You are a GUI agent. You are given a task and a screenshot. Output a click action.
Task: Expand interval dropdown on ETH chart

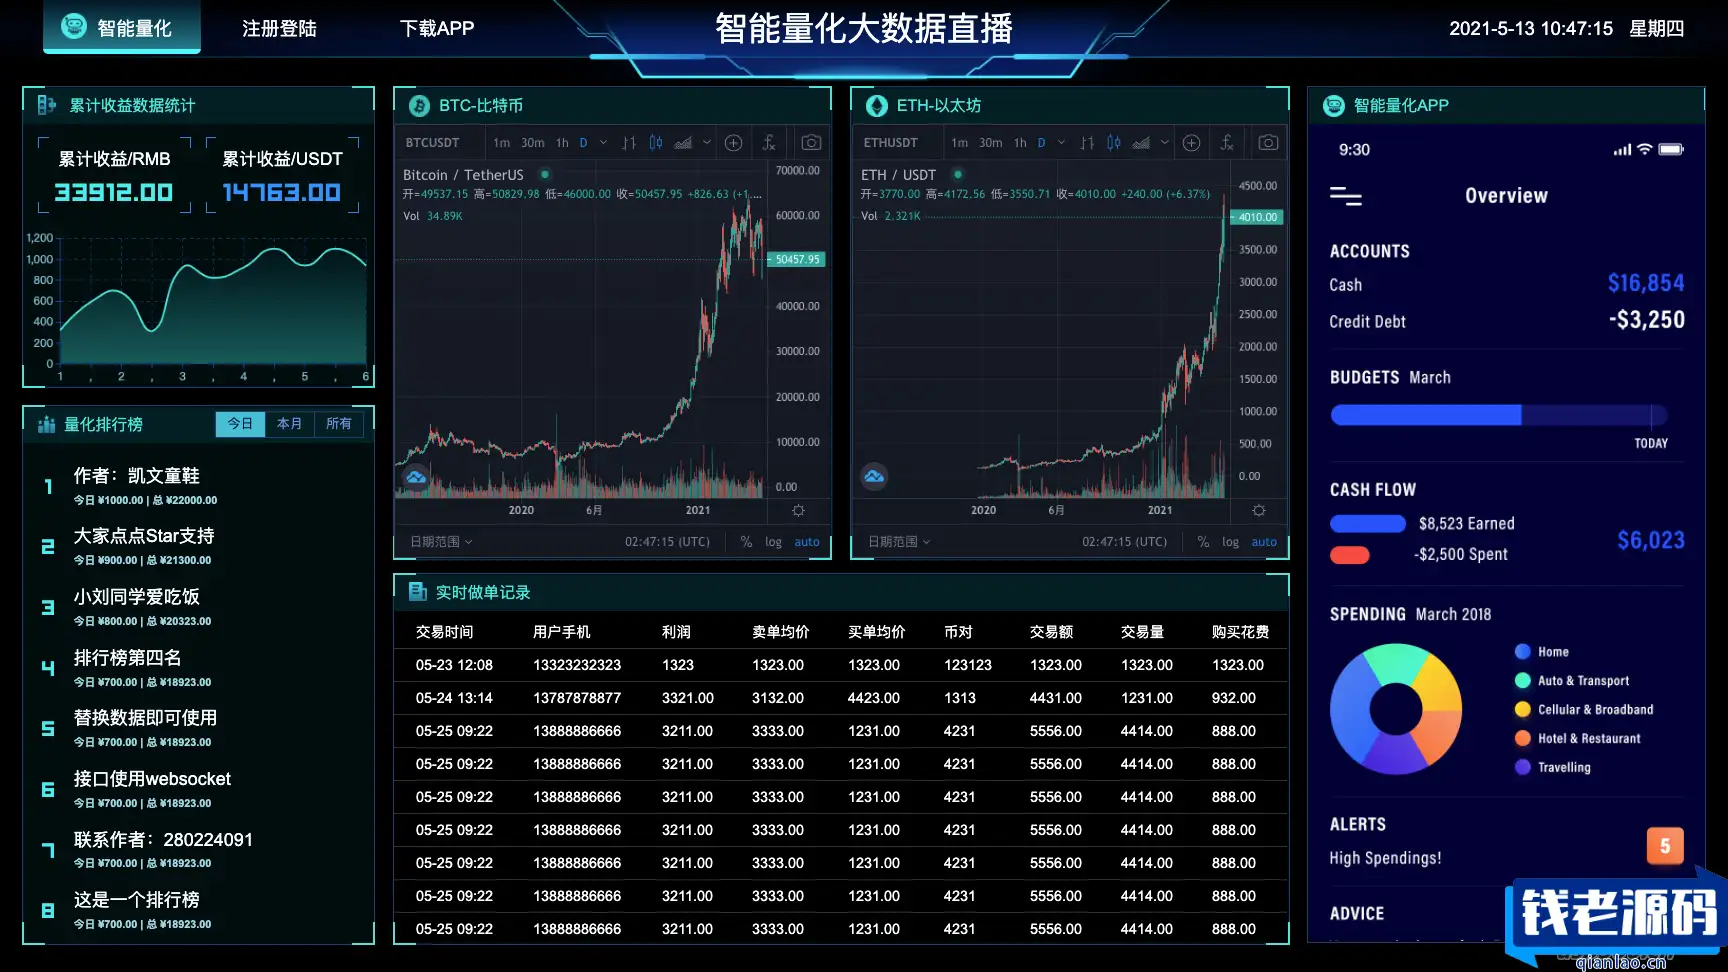[1061, 143]
